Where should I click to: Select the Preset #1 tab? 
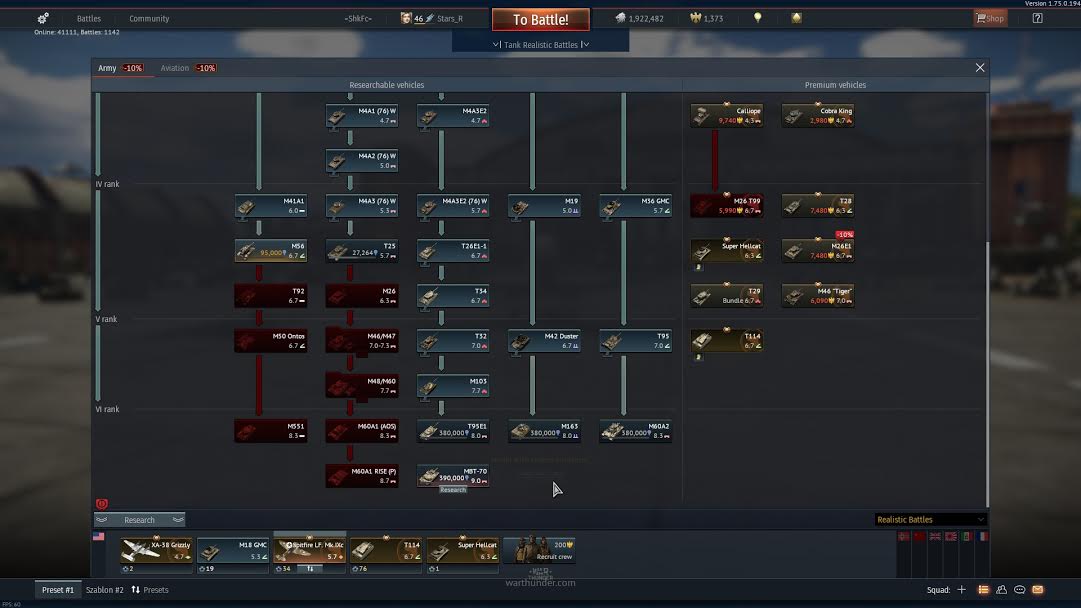58,590
